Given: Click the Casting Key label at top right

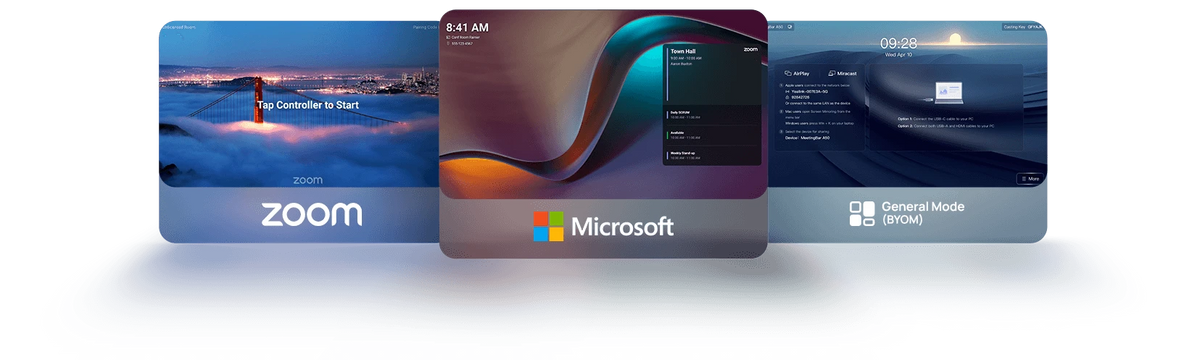Looking at the screenshot, I should pyautogui.click(x=1022, y=27).
